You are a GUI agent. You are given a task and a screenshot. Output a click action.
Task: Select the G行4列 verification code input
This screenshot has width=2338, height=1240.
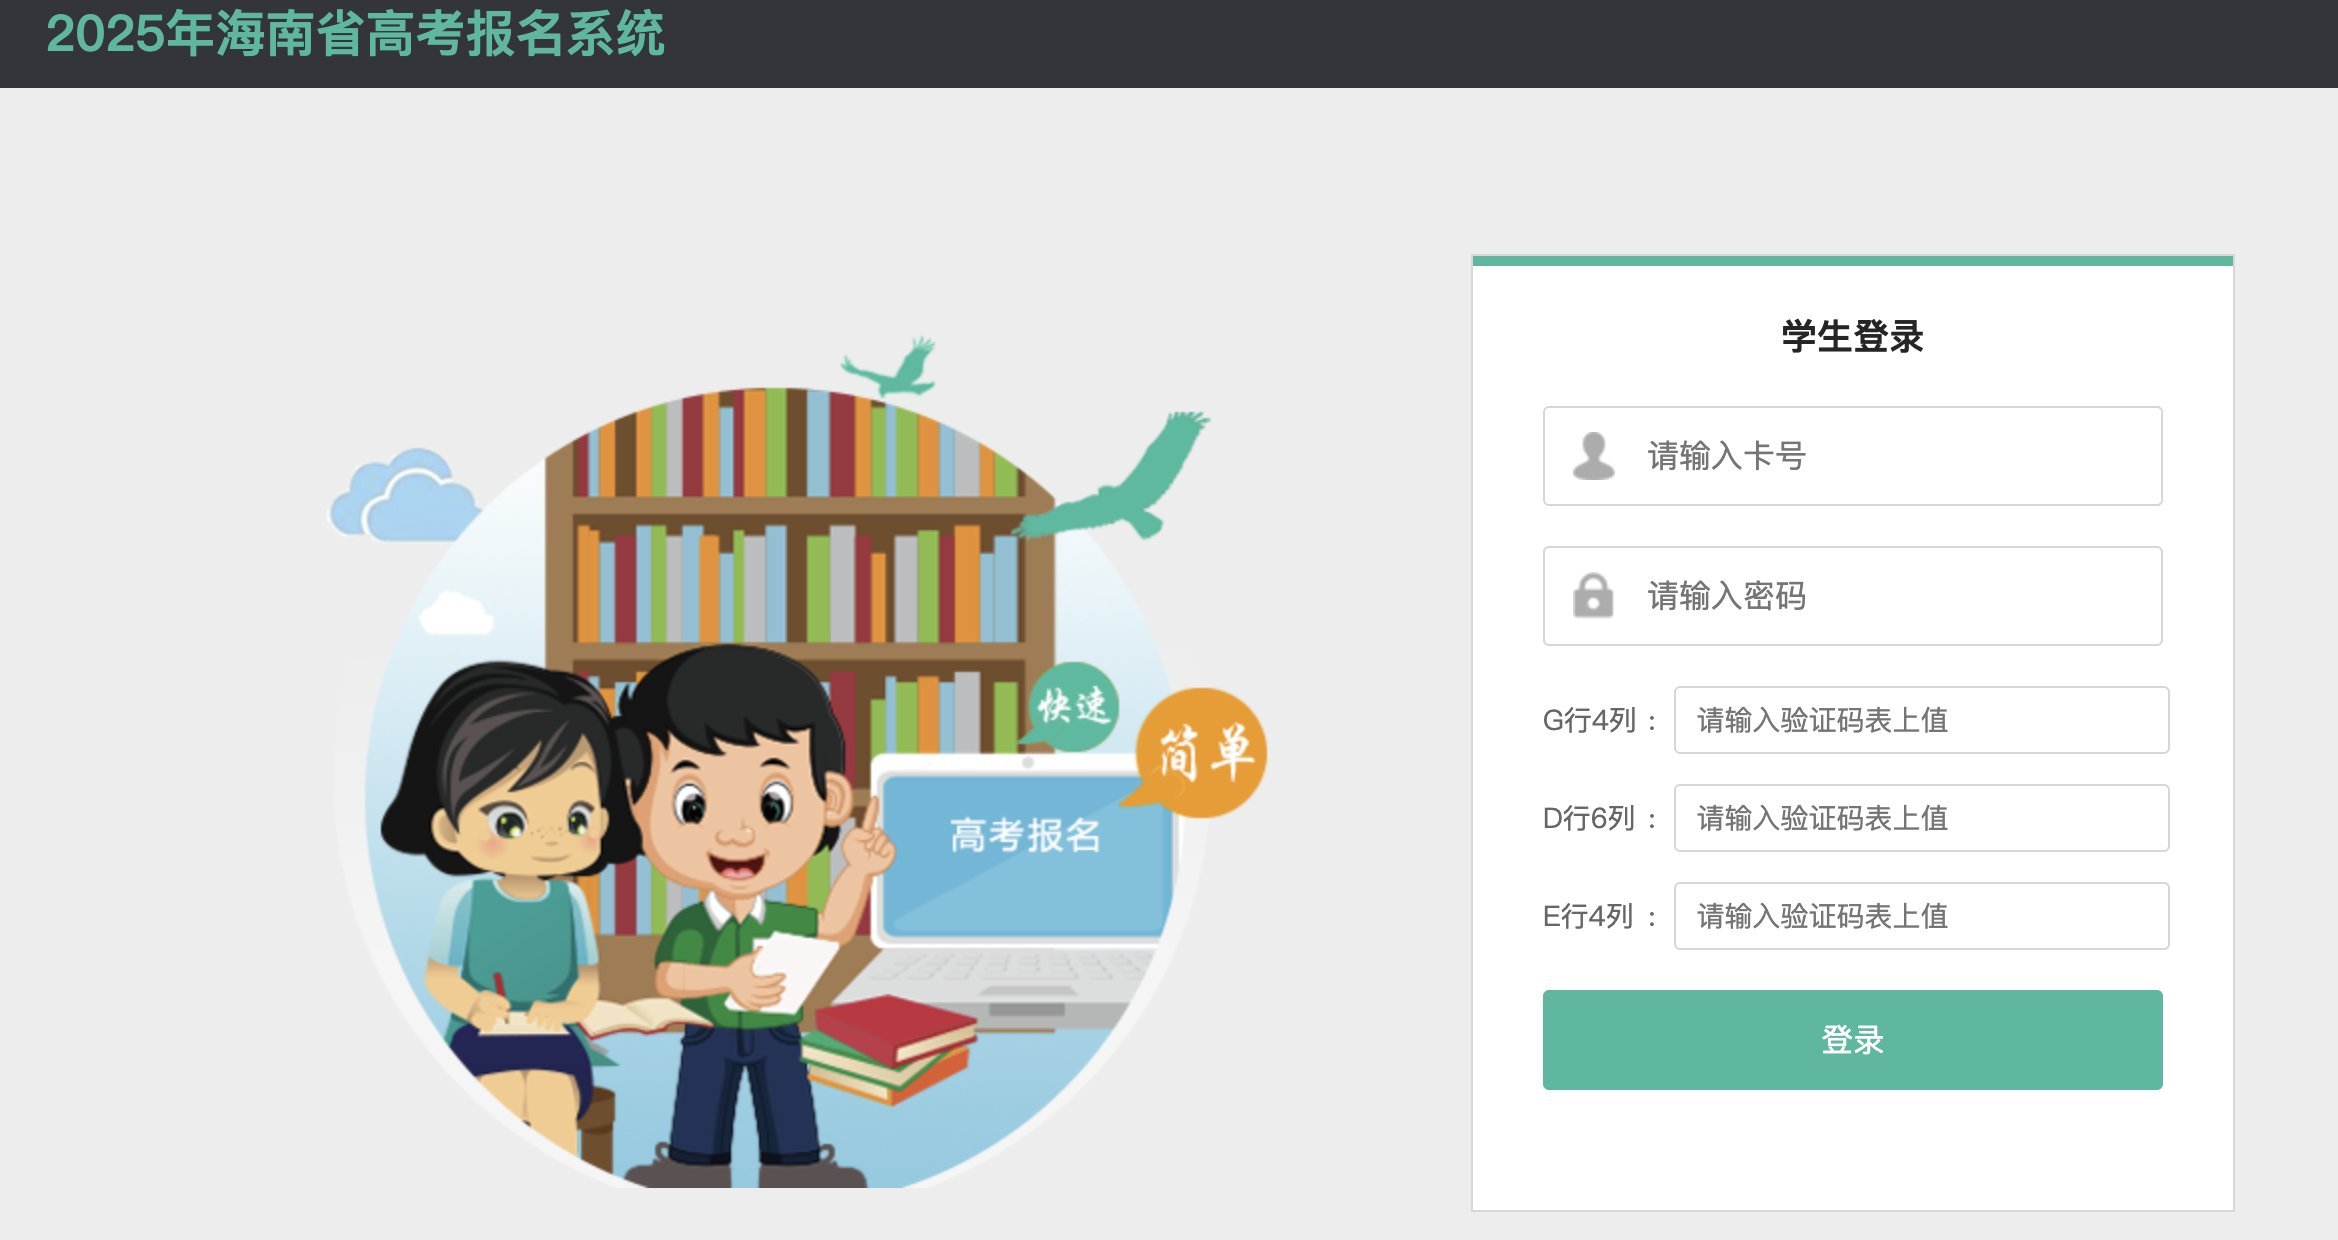point(1921,720)
